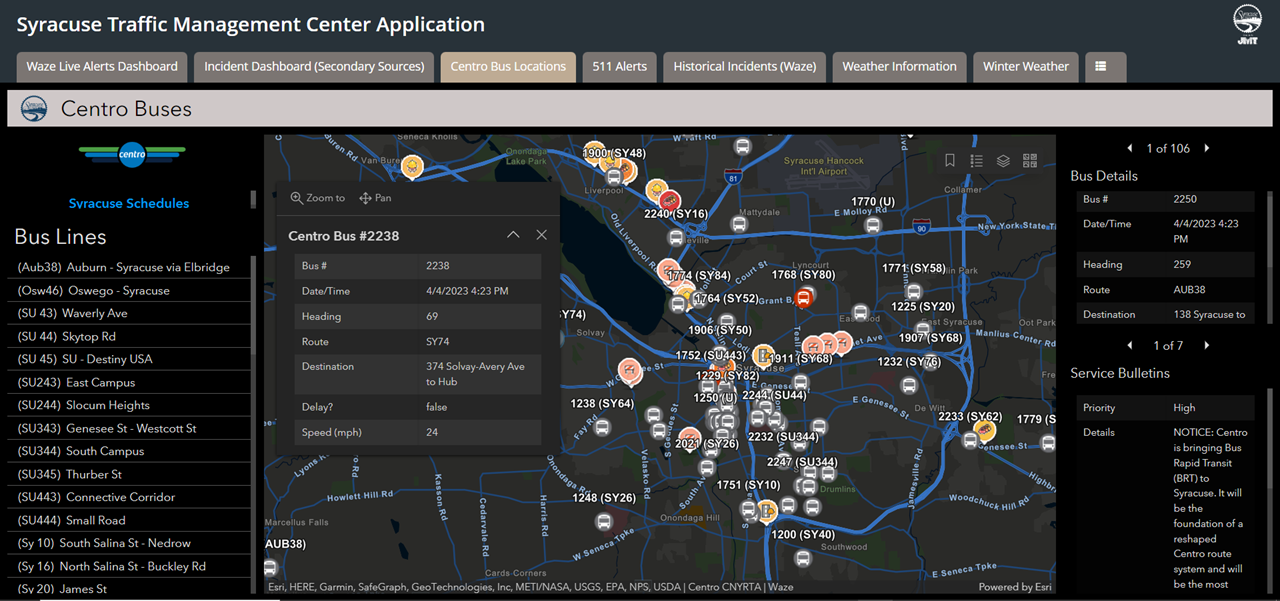Open the Basemap gallery
This screenshot has height=601, width=1280.
pos(1030,160)
